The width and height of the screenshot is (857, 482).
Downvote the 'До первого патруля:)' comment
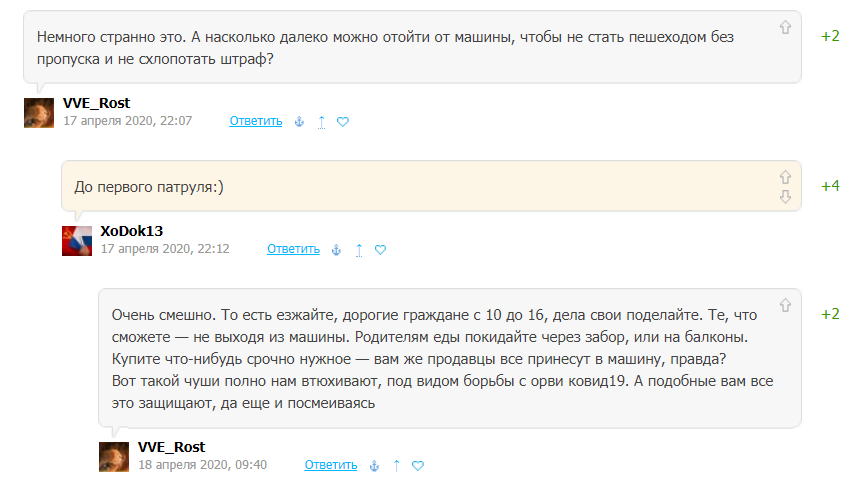(x=785, y=197)
